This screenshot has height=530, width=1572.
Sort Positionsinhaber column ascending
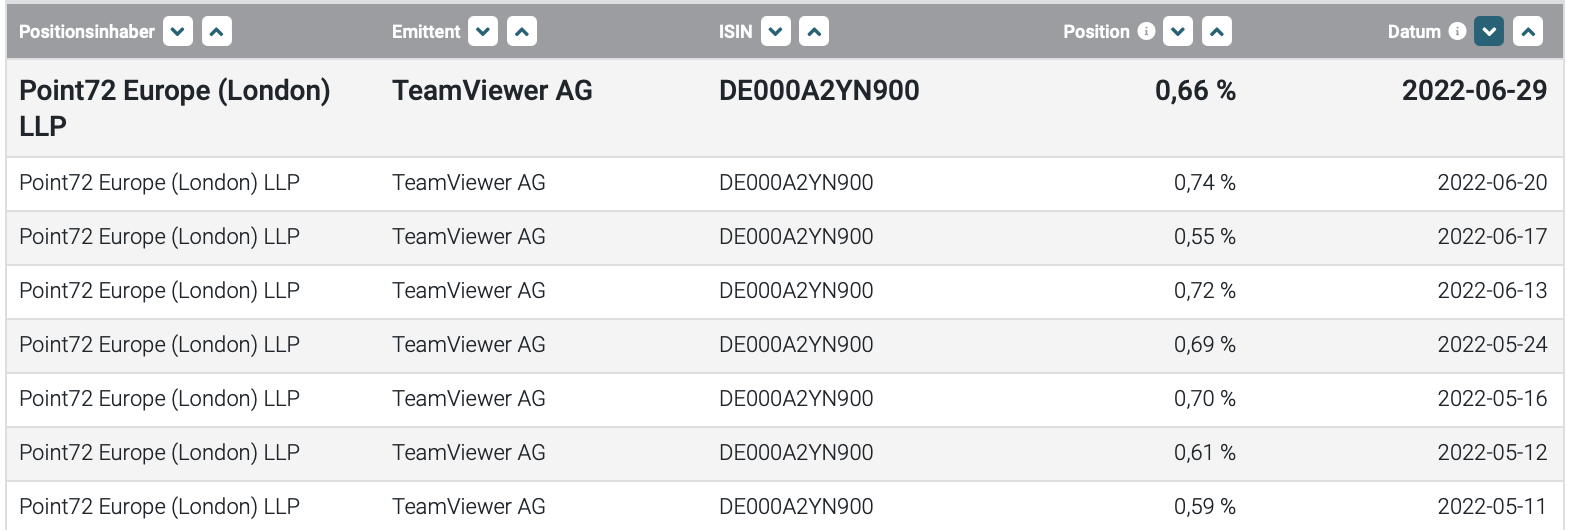[217, 32]
